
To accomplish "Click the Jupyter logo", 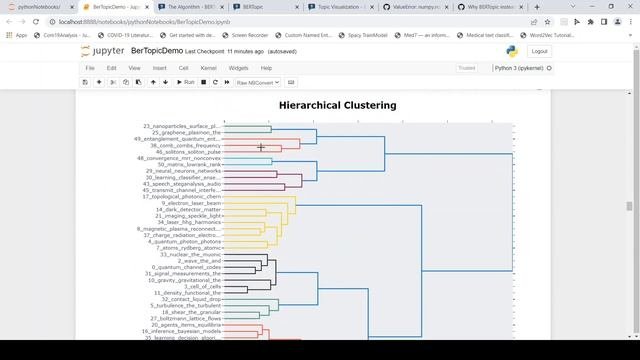I will point(102,51).
